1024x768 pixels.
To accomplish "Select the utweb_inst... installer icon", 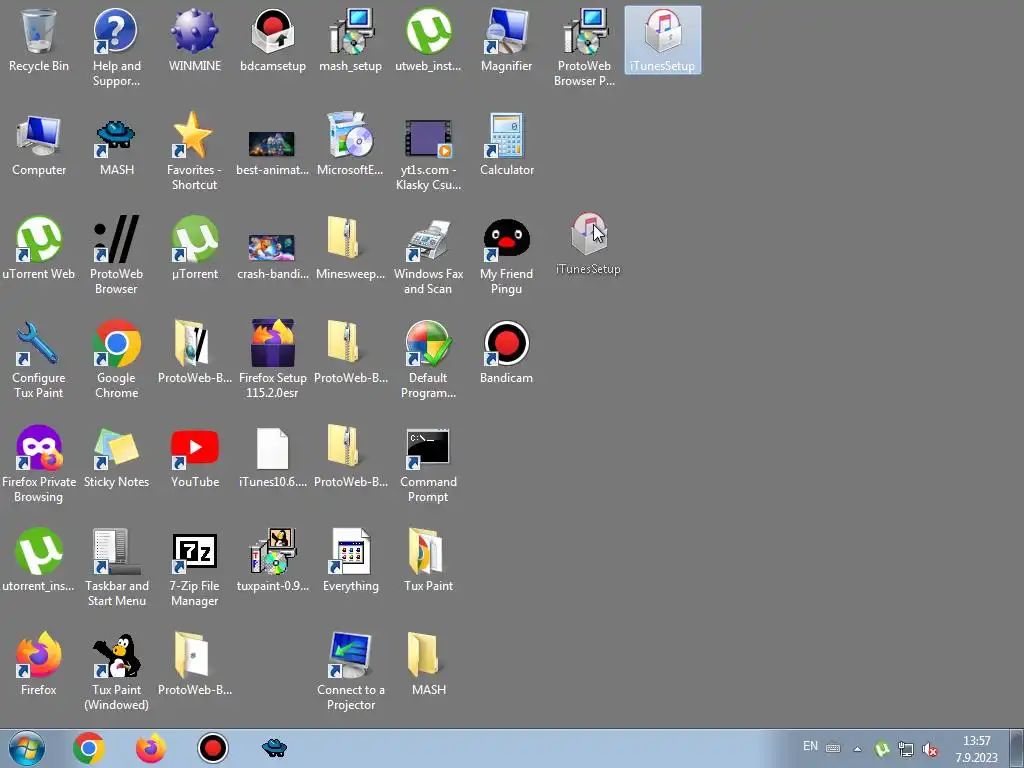I will (x=428, y=39).
